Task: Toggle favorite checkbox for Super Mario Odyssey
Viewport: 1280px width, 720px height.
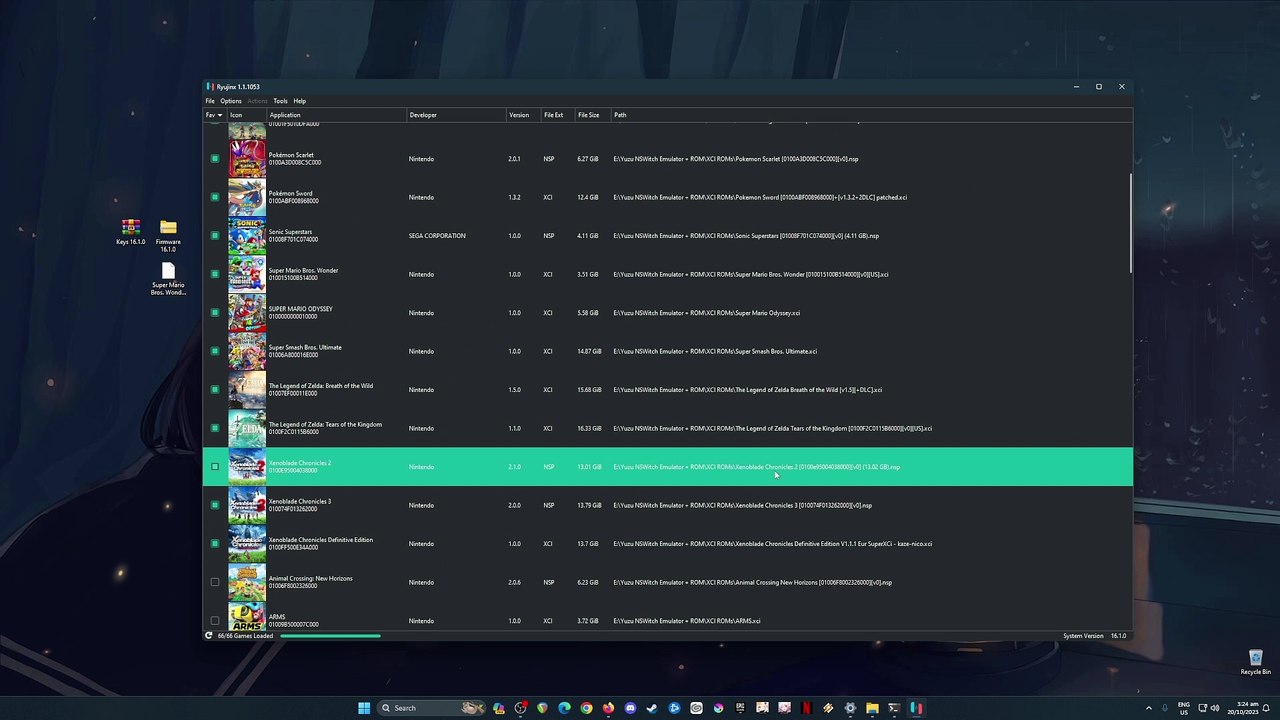Action: (x=215, y=313)
